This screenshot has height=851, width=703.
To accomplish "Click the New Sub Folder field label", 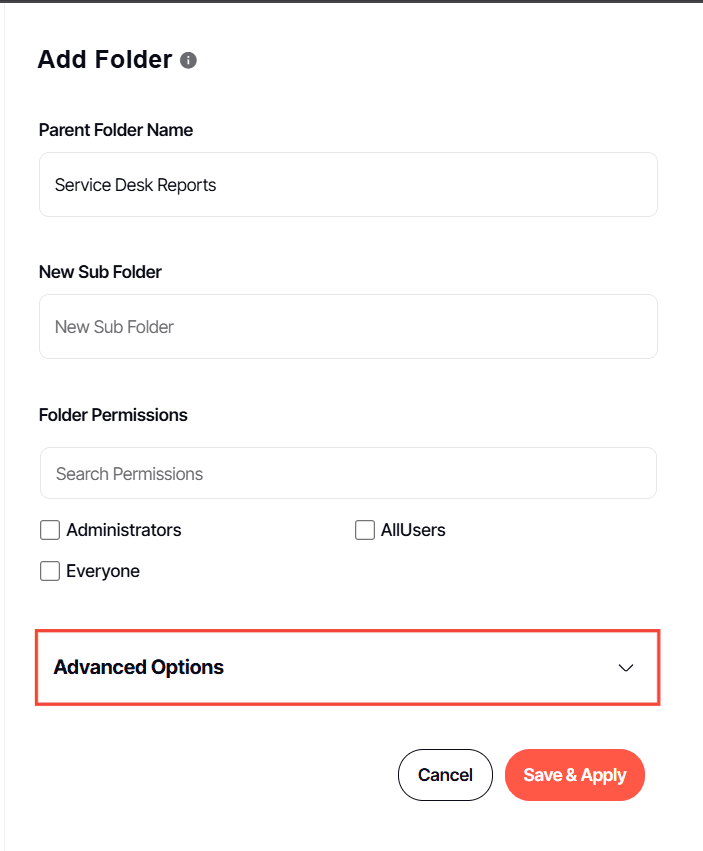I will pyautogui.click(x=100, y=272).
